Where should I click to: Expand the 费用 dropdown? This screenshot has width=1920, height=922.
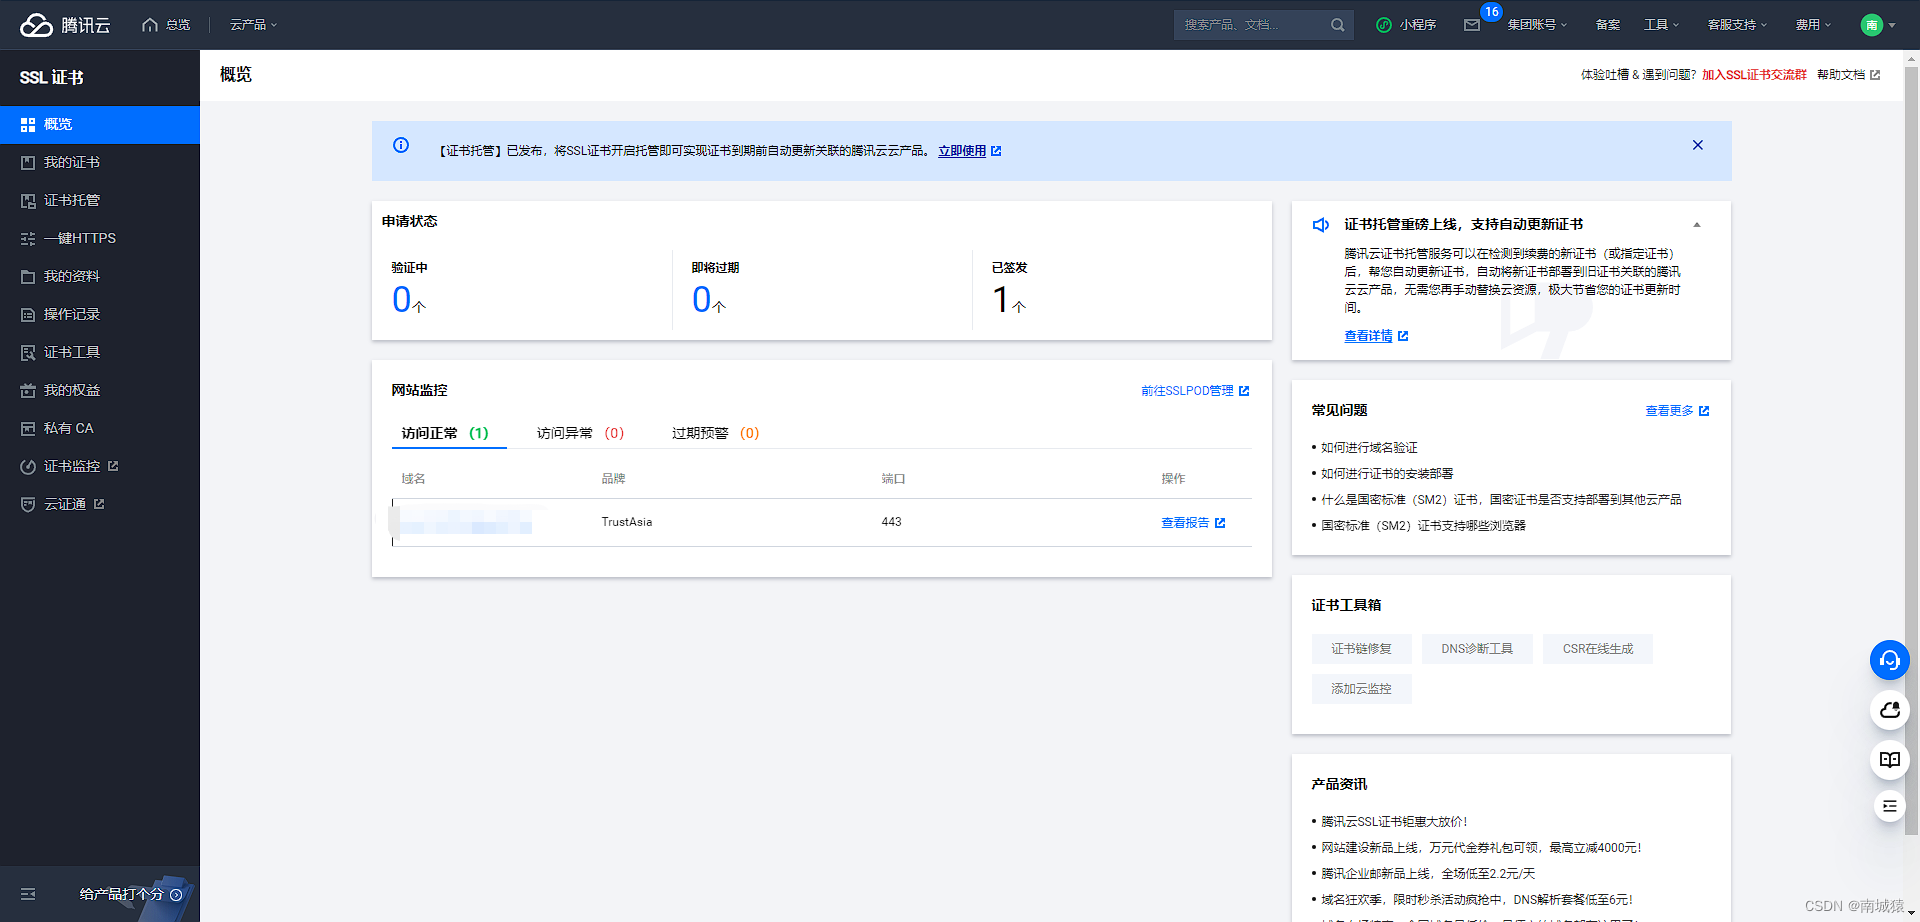pyautogui.click(x=1813, y=24)
